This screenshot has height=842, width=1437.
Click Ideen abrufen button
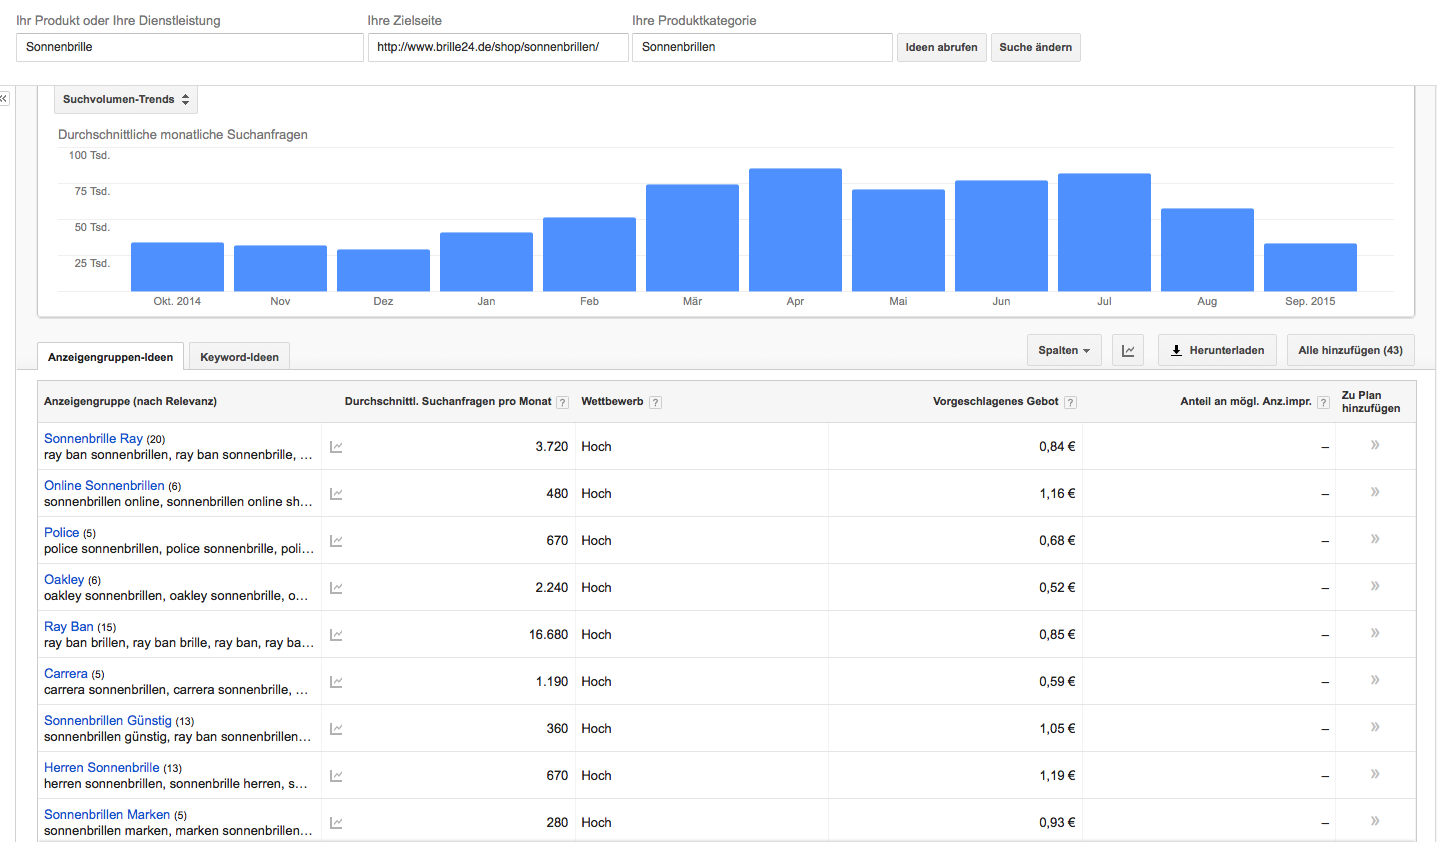pyautogui.click(x=942, y=47)
